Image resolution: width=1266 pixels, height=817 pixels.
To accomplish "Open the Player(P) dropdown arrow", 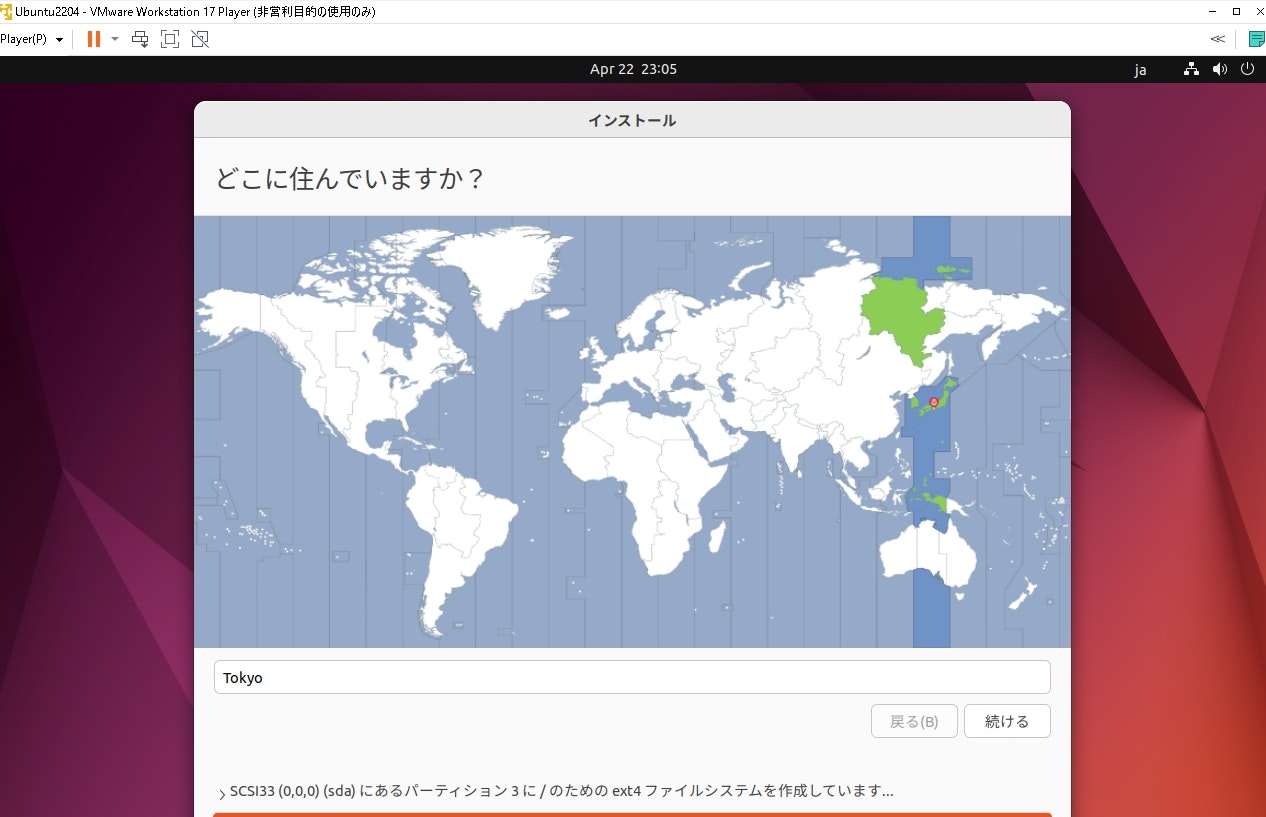I will pos(58,39).
